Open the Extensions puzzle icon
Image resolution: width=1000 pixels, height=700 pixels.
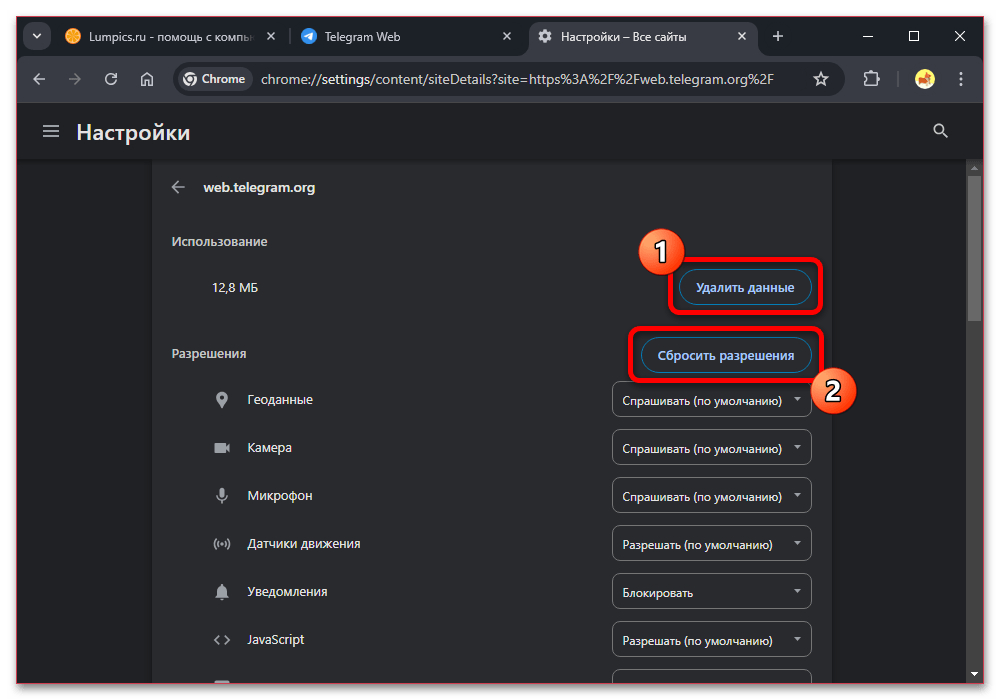871,79
